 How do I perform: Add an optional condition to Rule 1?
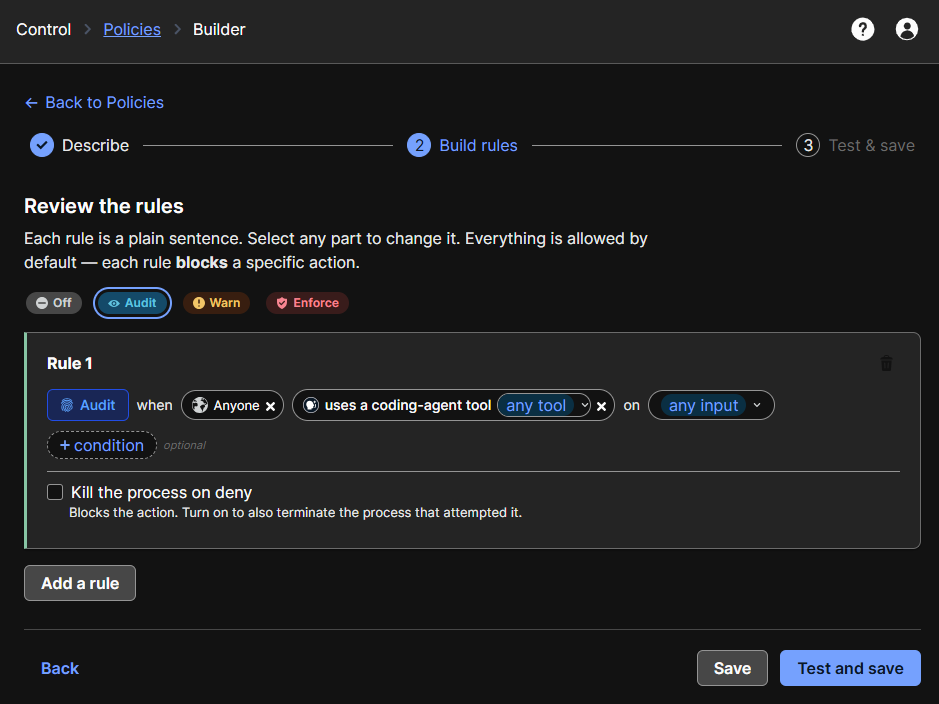tap(102, 445)
